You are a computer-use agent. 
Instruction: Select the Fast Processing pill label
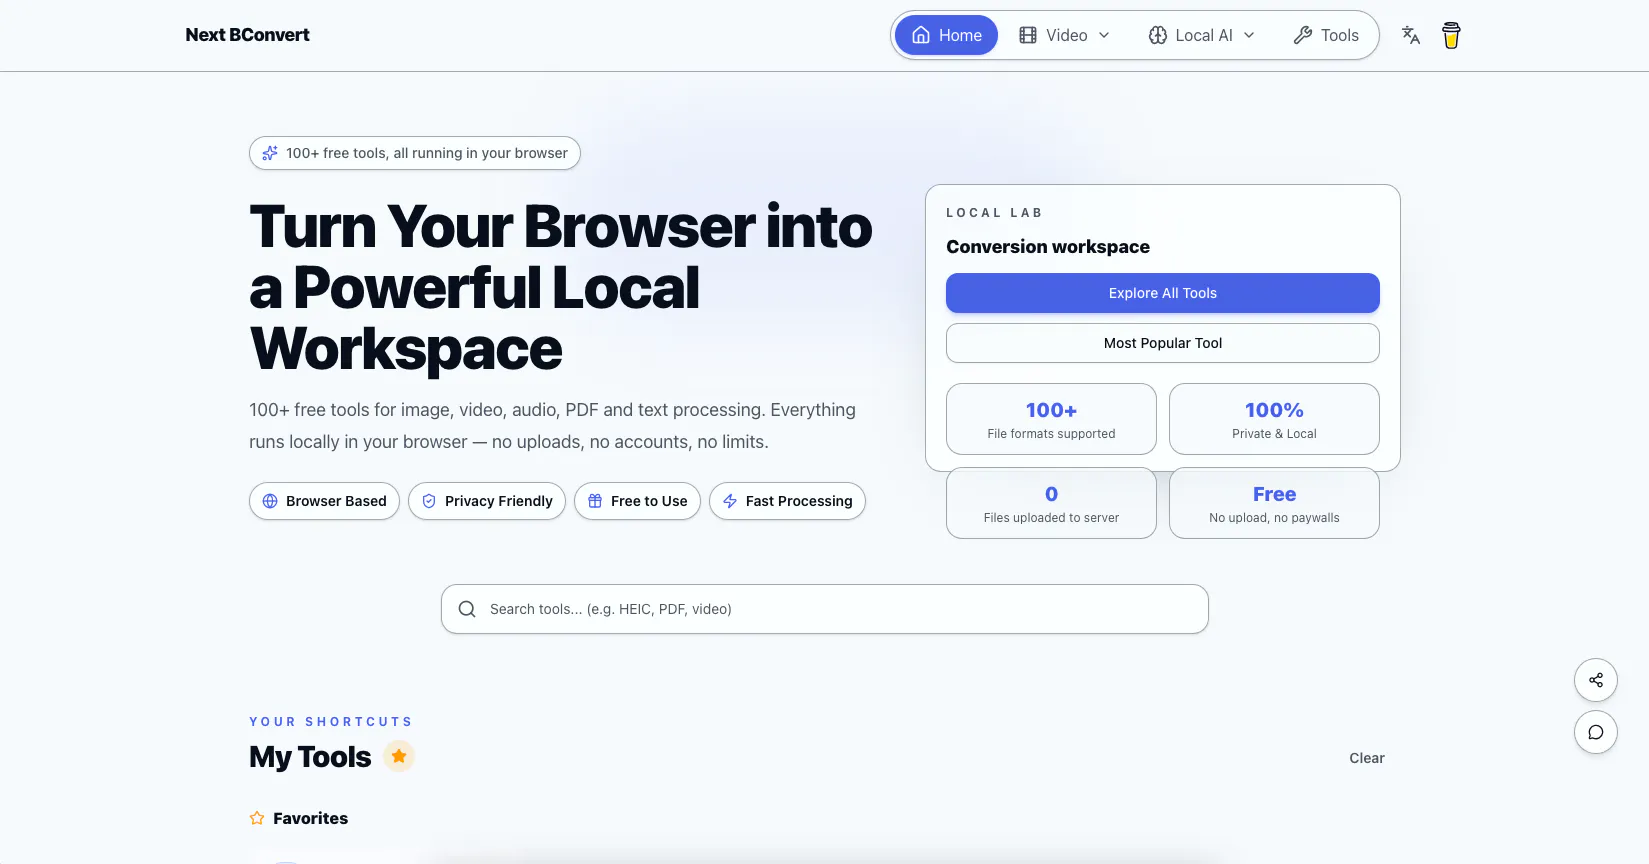coord(799,501)
